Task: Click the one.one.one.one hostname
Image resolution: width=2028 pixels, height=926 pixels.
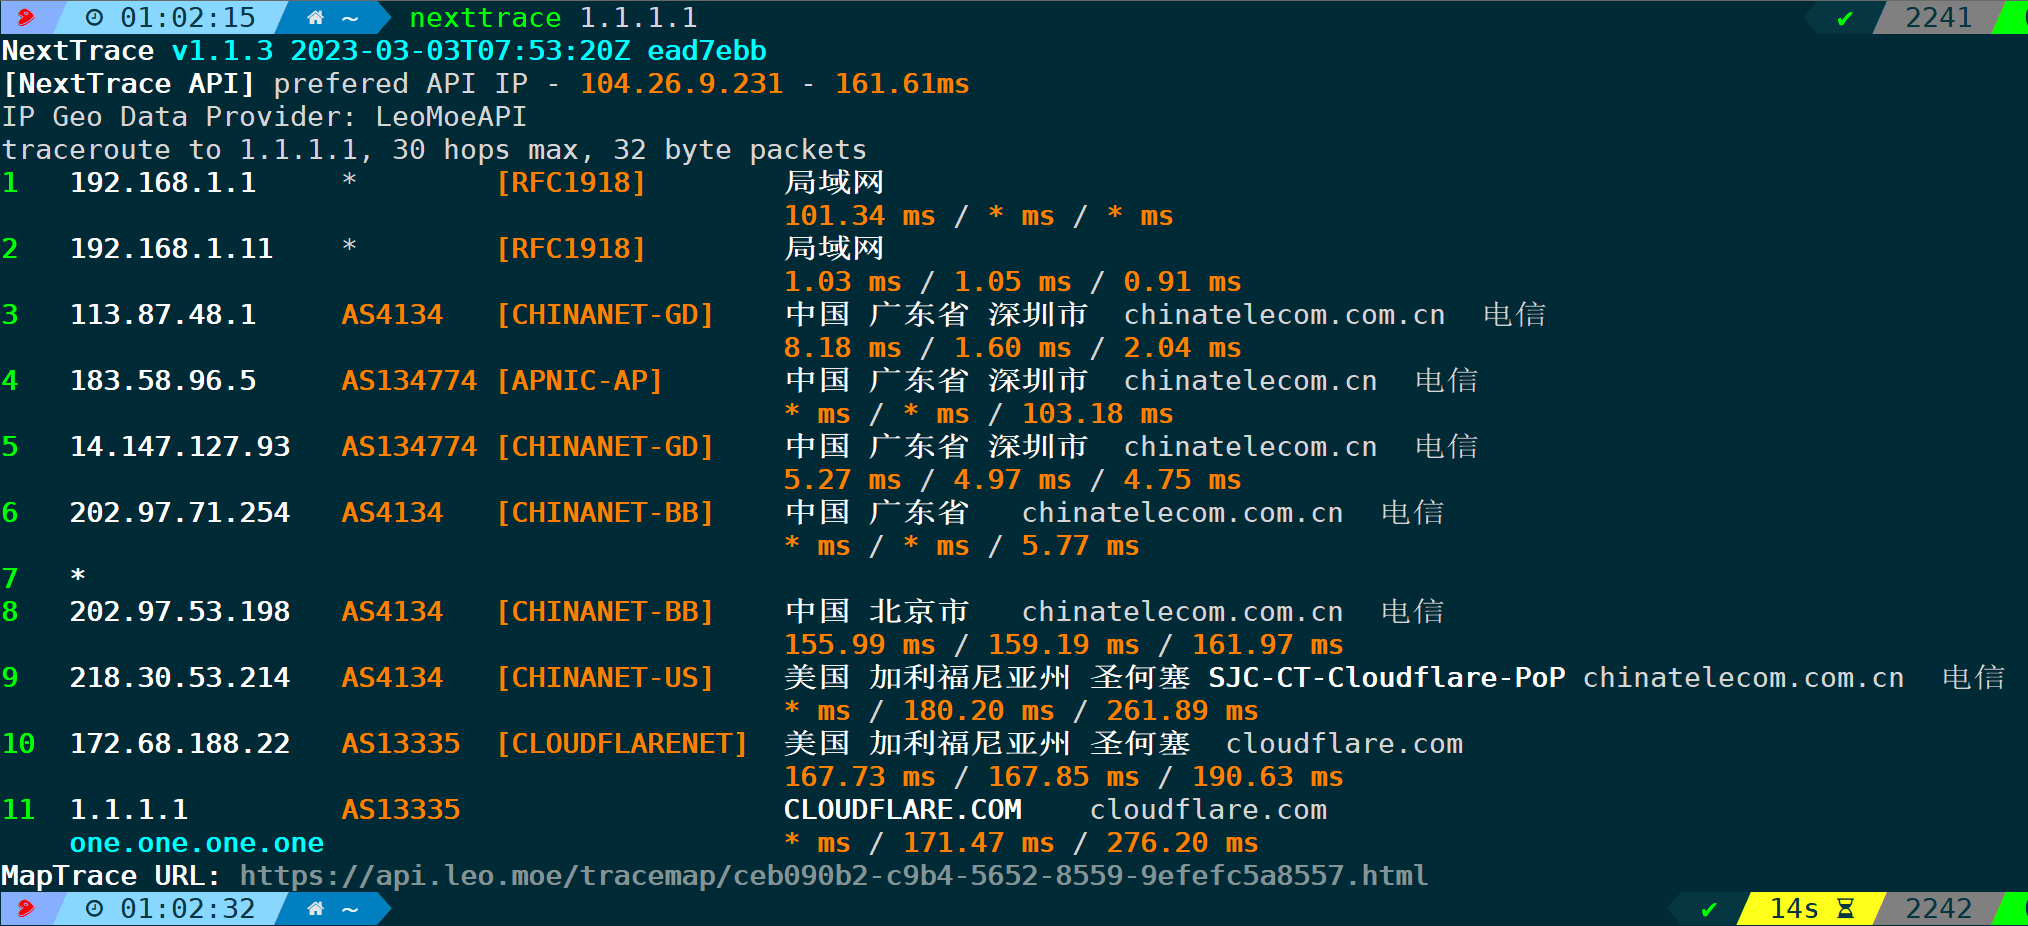Action: tap(197, 843)
